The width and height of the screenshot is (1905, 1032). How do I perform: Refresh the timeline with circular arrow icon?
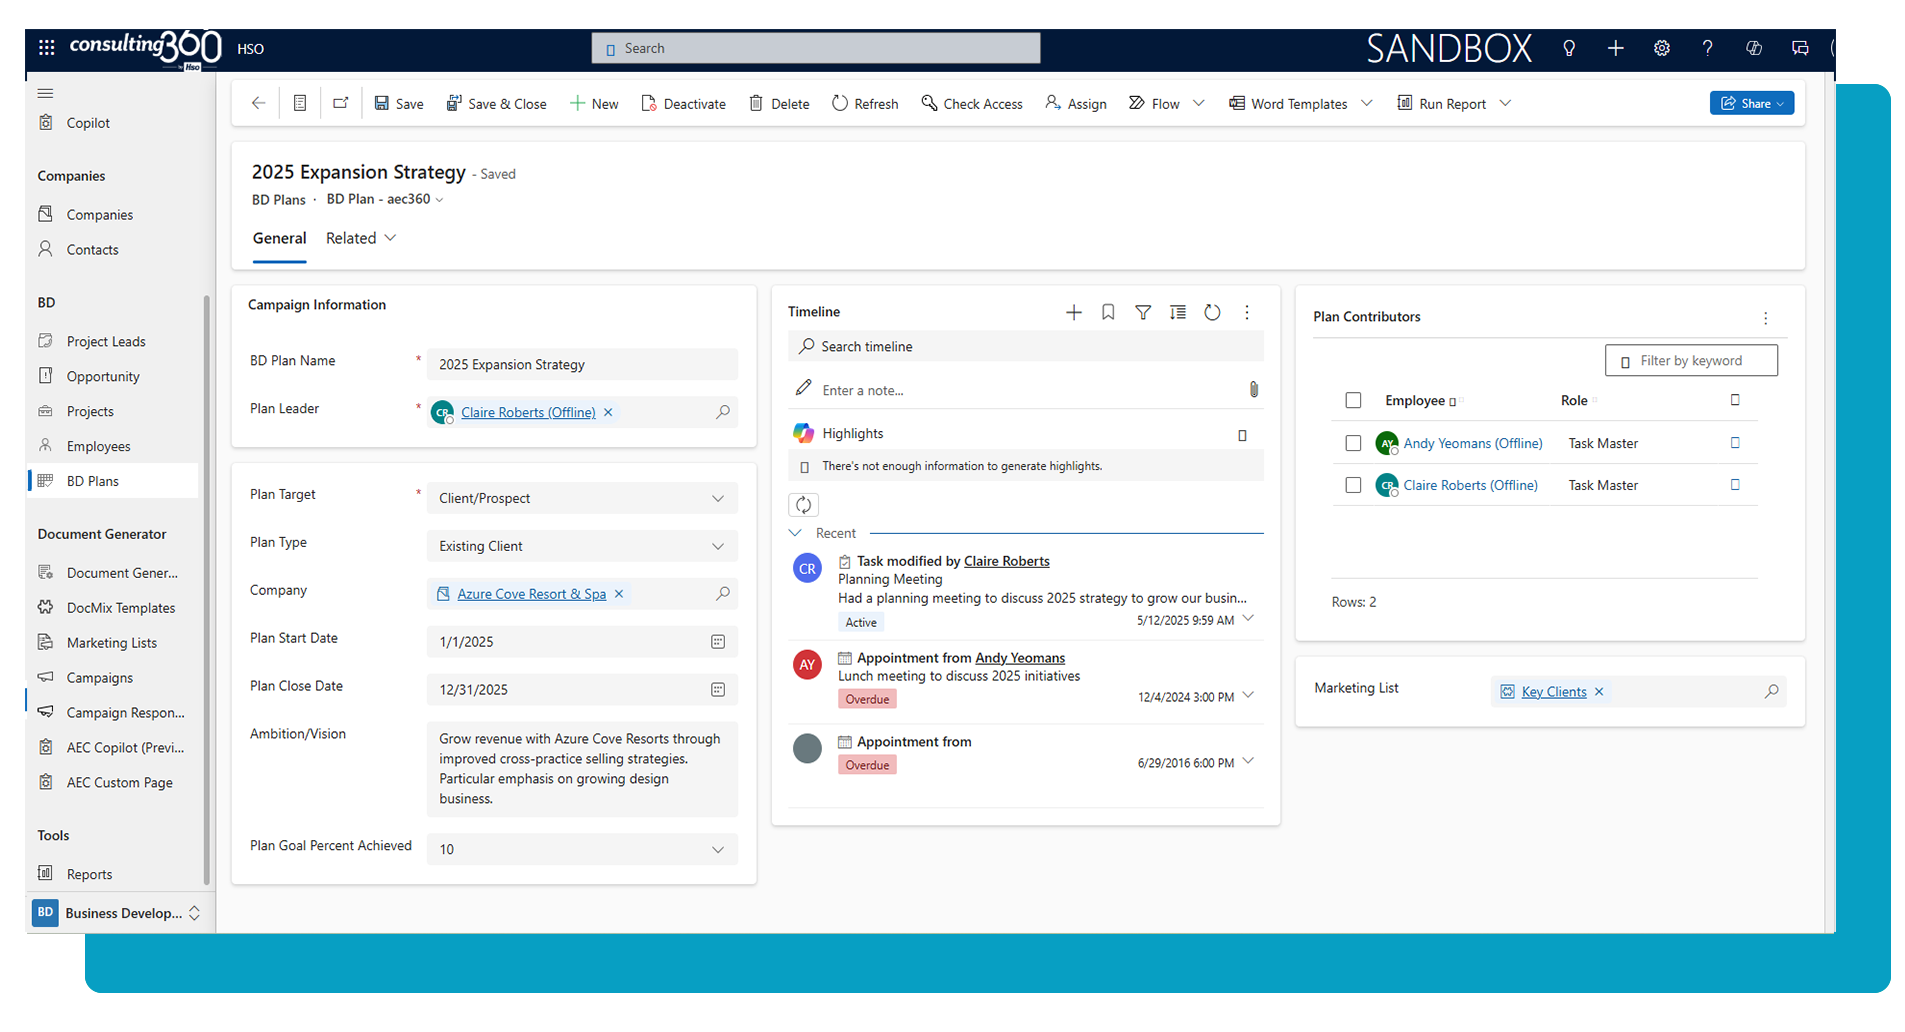(x=1212, y=313)
